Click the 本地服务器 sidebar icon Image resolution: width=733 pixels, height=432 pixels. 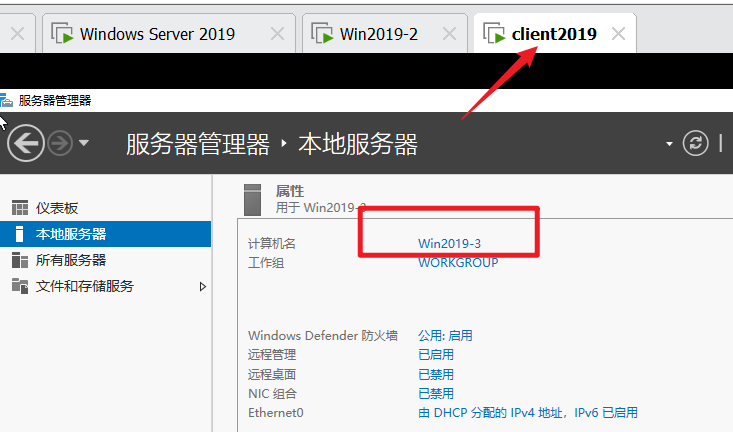[x=19, y=234]
